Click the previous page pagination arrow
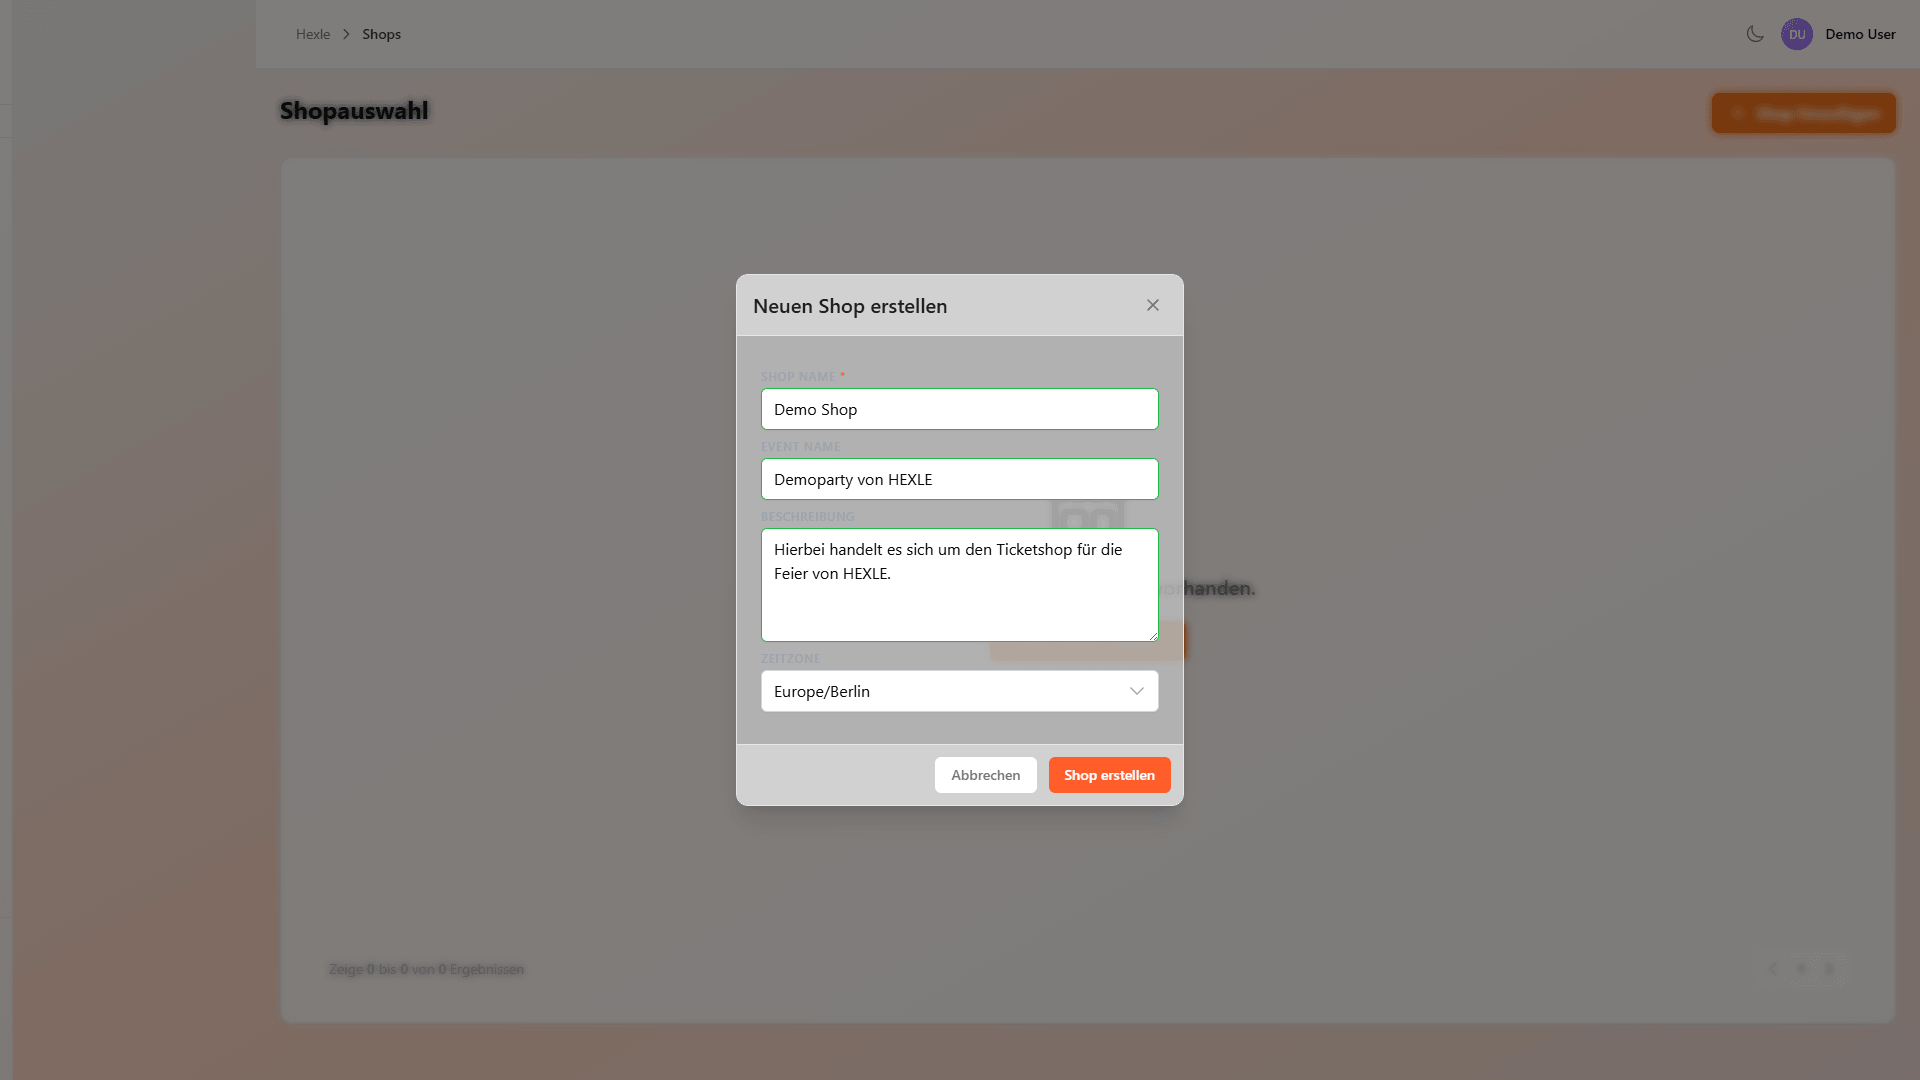The height and width of the screenshot is (1080, 1920). click(x=1773, y=968)
